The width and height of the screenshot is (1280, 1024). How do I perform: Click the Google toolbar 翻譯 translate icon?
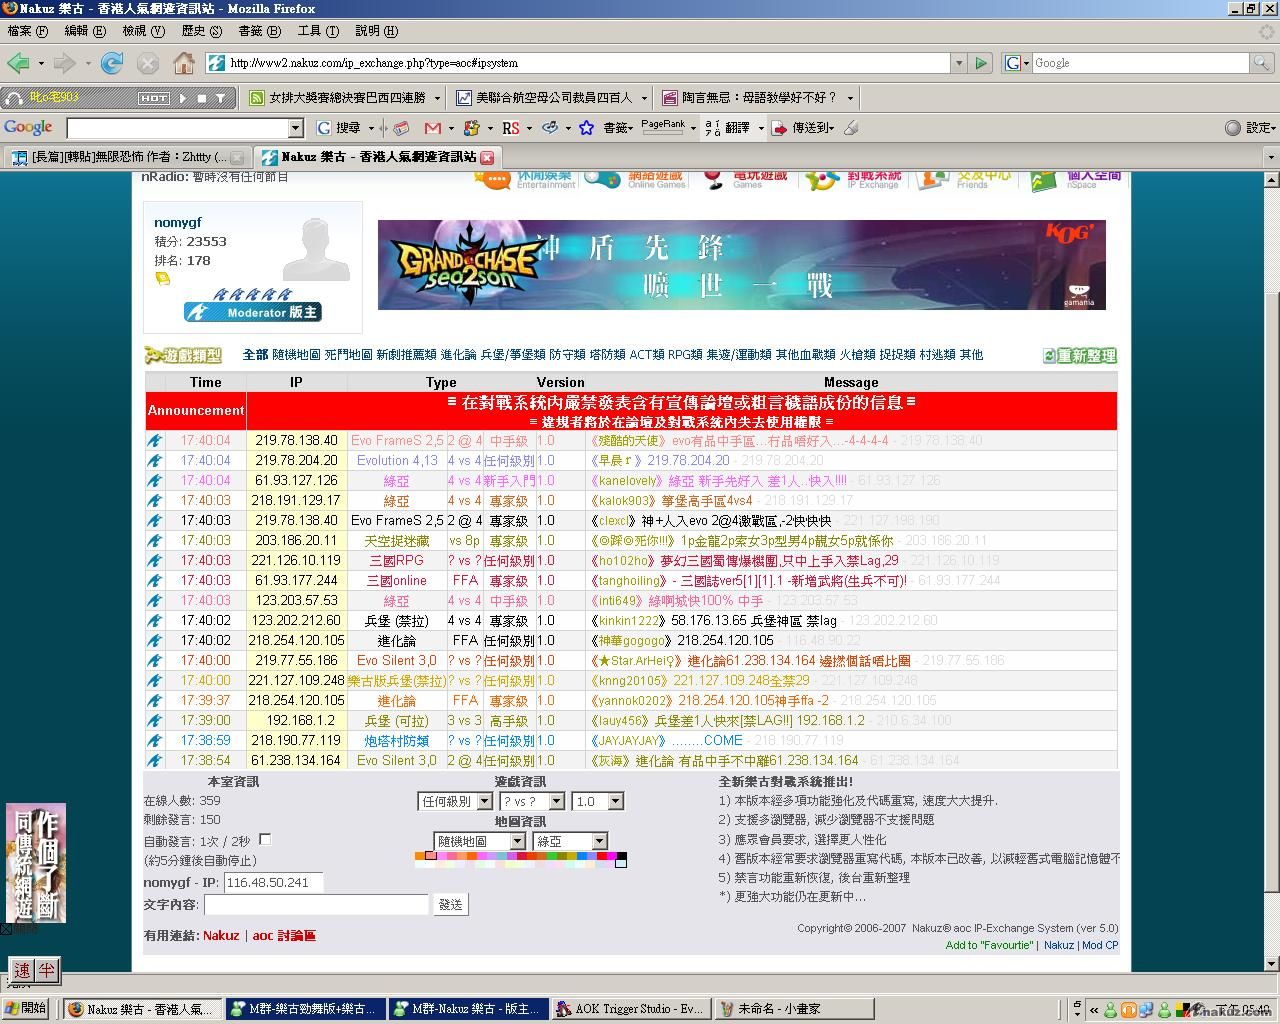[728, 128]
